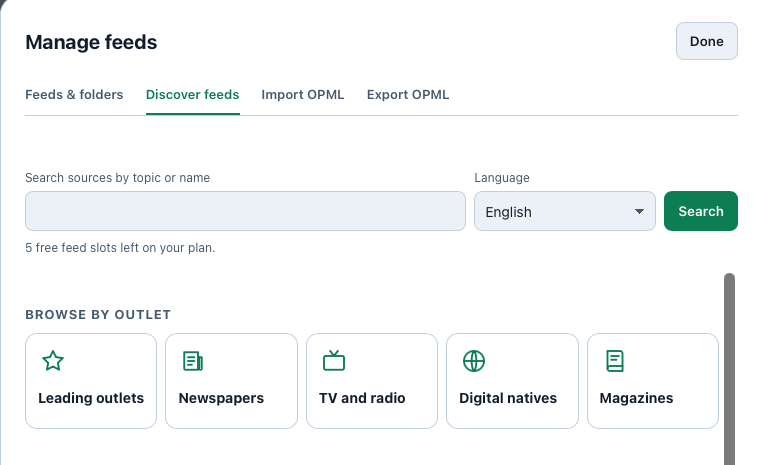Image resolution: width=761 pixels, height=465 pixels.
Task: Open the Language dropdown set to English
Action: pos(565,211)
